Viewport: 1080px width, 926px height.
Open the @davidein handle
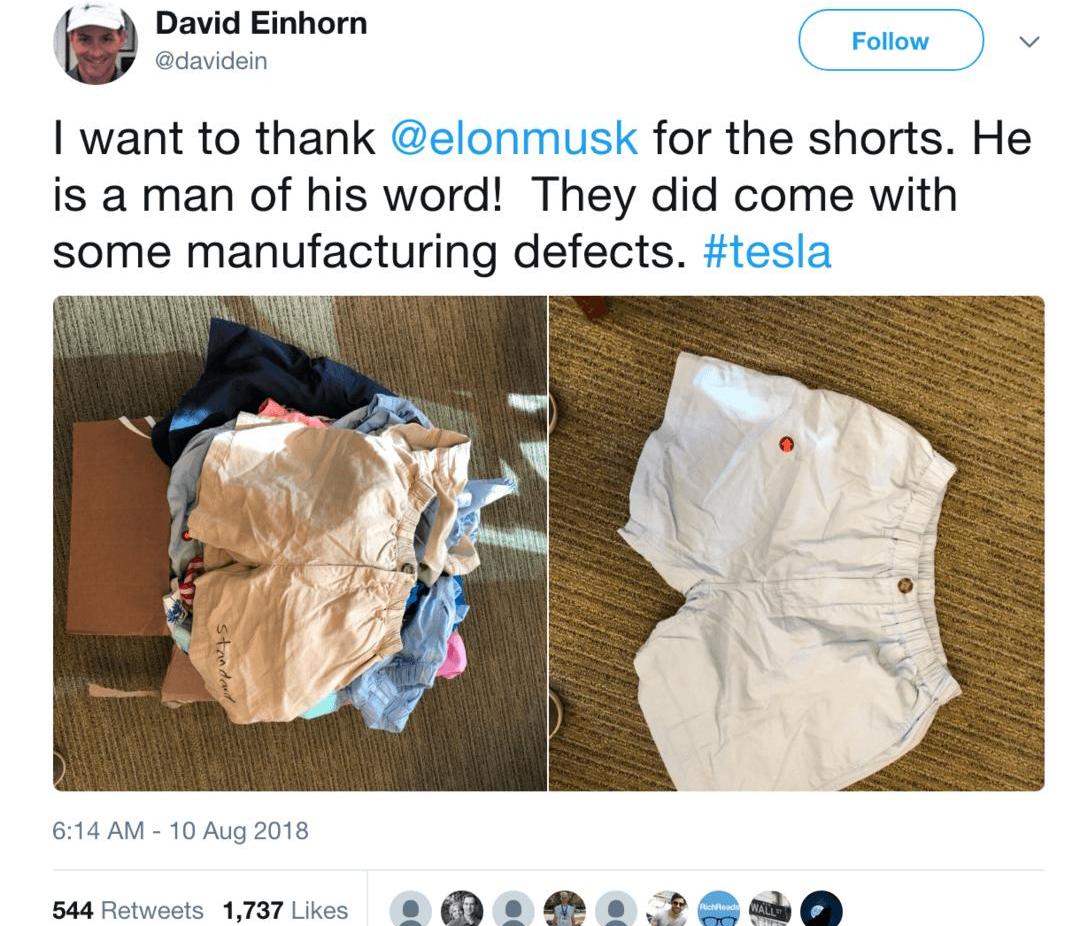211,61
